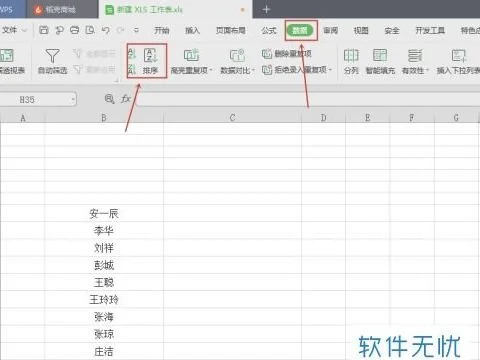Select column F header
The width and height of the screenshot is (480, 360).
click(x=412, y=118)
